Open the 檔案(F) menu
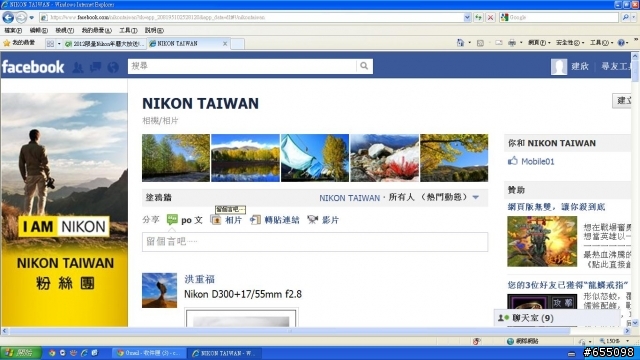The image size is (640, 360). [x=13, y=30]
